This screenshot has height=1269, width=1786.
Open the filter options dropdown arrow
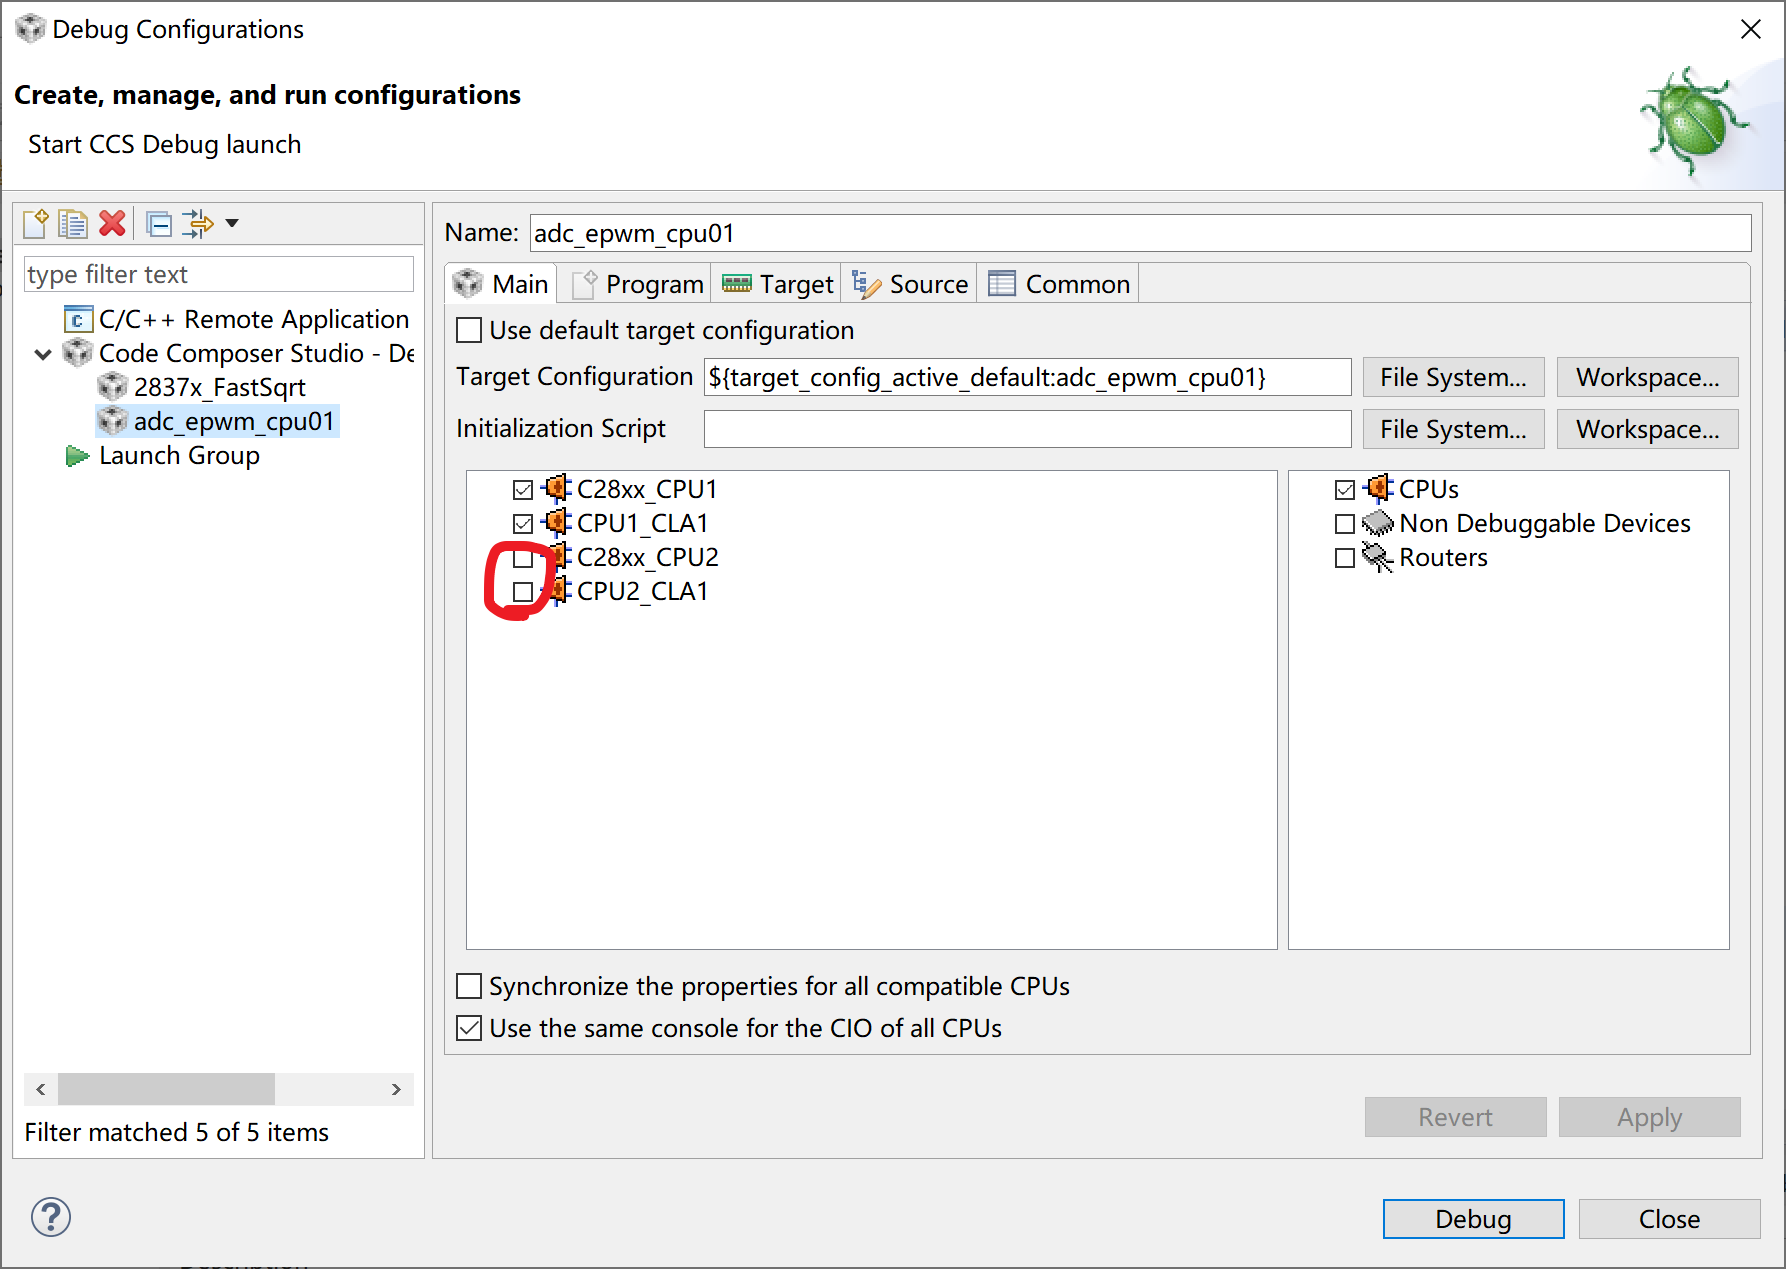point(232,223)
